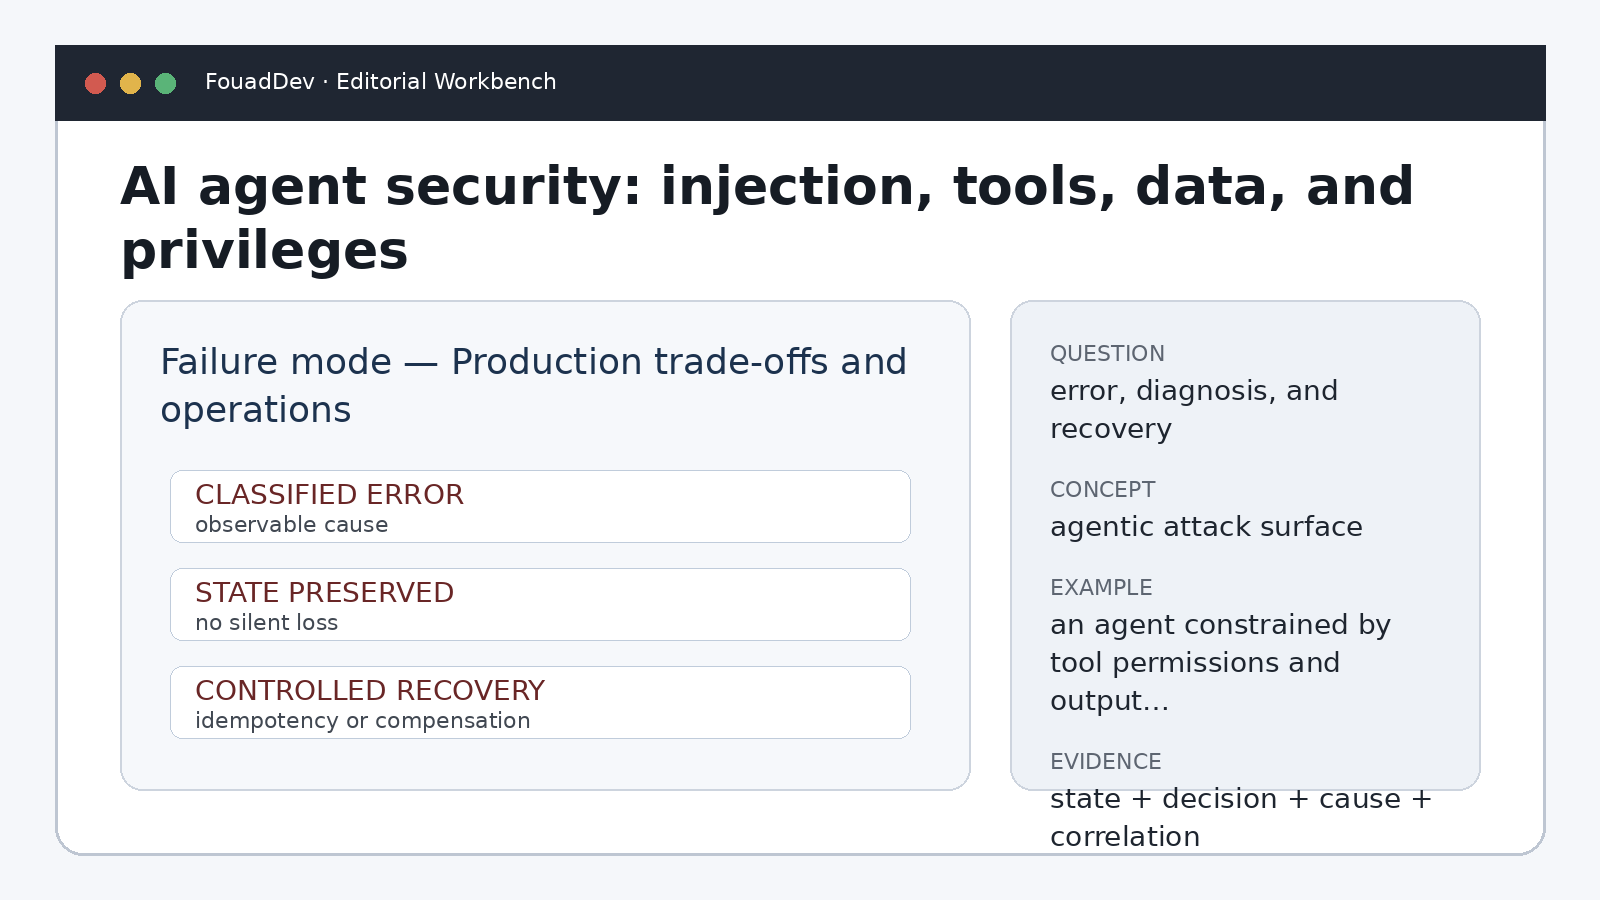Open the CLASSIFIED ERROR card
1600x900 pixels.
540,507
